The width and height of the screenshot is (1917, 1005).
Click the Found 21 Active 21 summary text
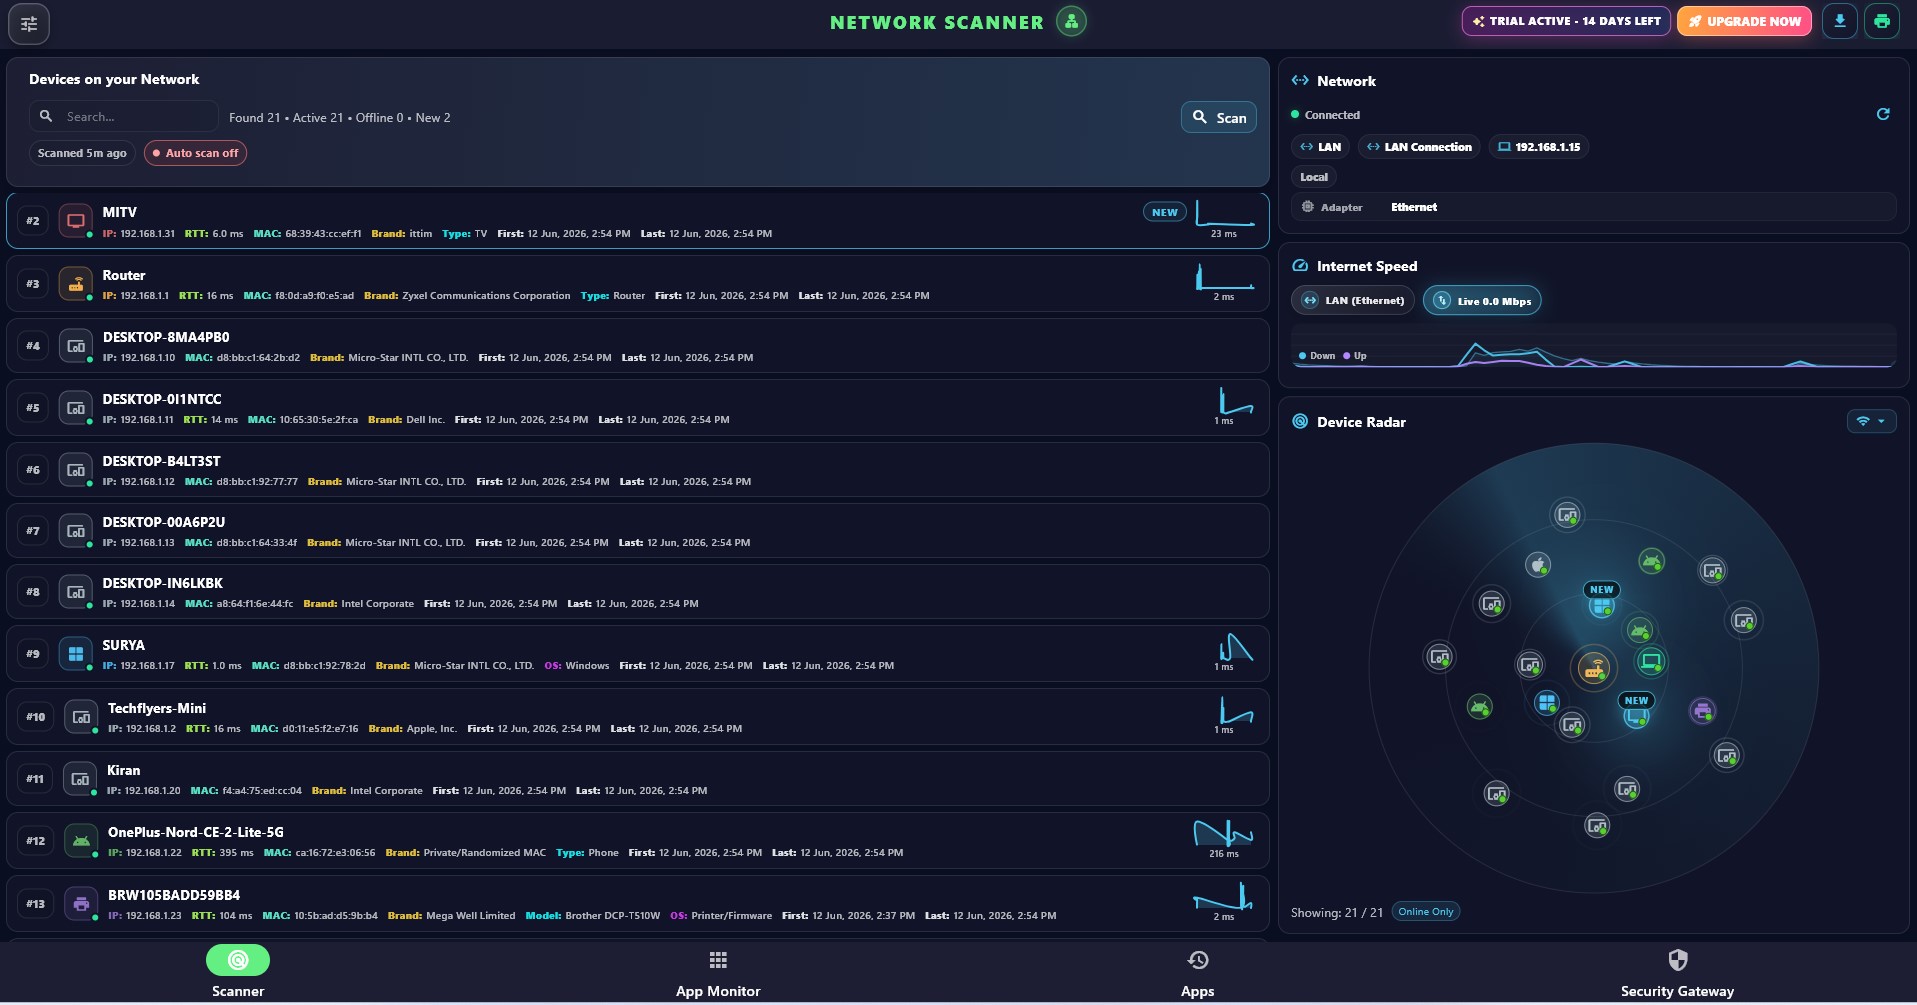[x=339, y=117]
